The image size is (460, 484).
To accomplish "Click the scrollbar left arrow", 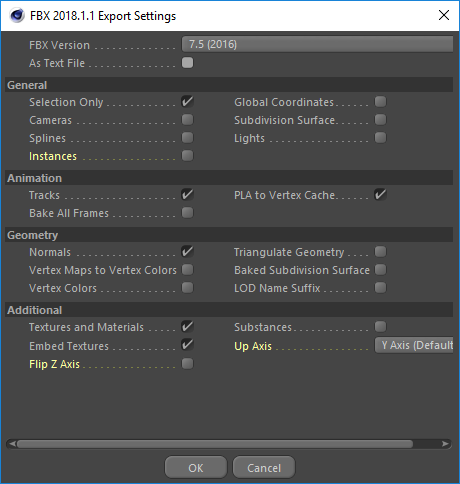I will point(12,444).
